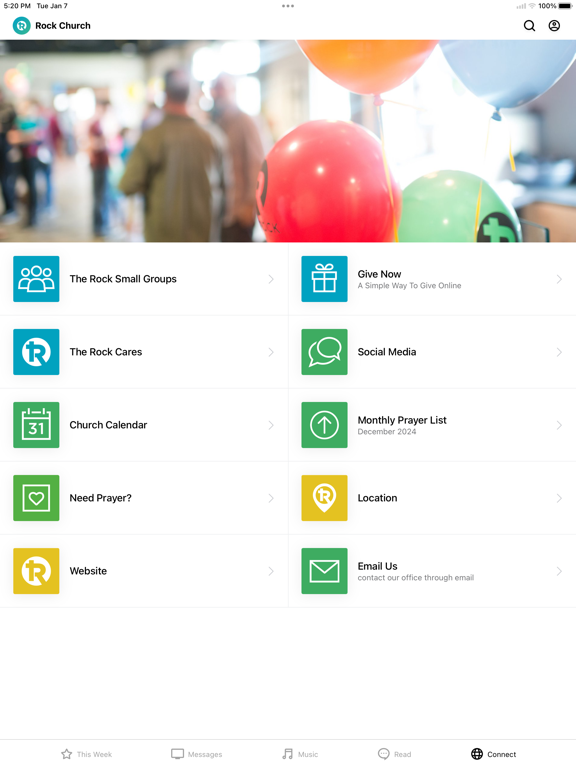
Task: Expand the Social Media chevron
Action: click(559, 352)
